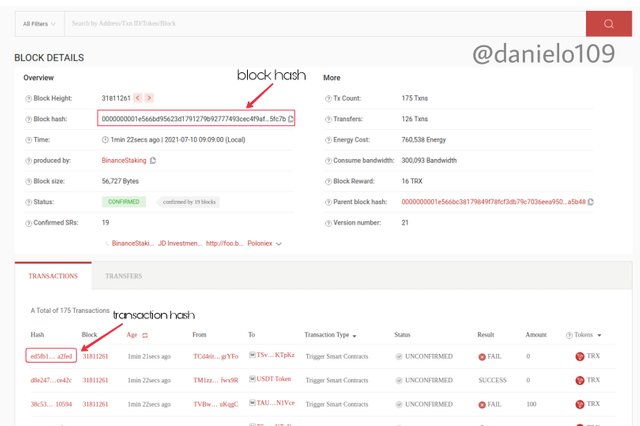Click Block Reward help icon
This screenshot has height=426, width=640.
[x=328, y=182]
